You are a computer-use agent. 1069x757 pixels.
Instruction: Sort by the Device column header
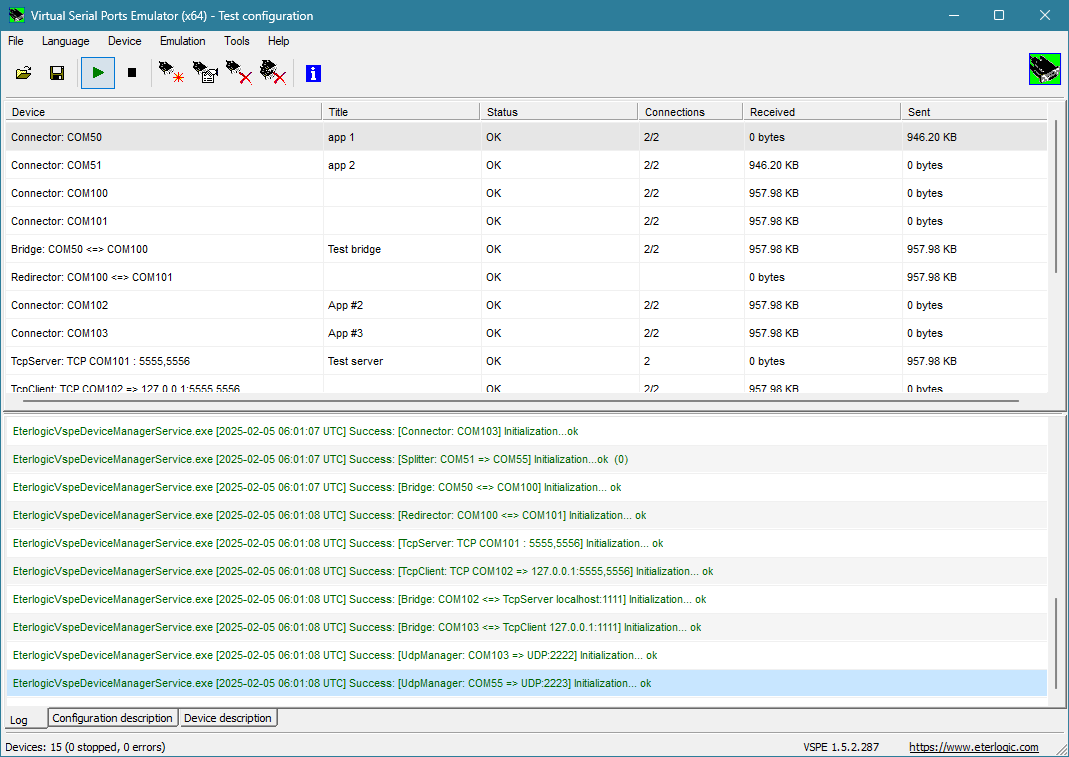click(x=164, y=112)
